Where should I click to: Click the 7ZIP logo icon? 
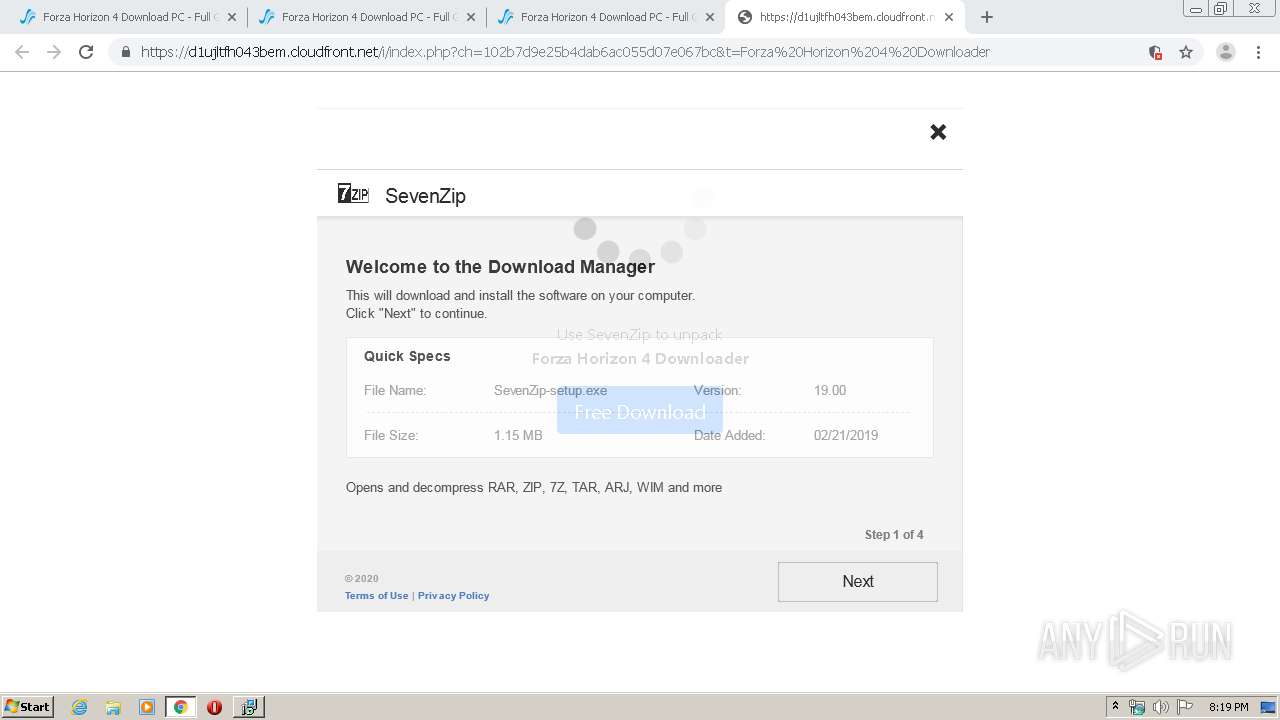tap(353, 194)
